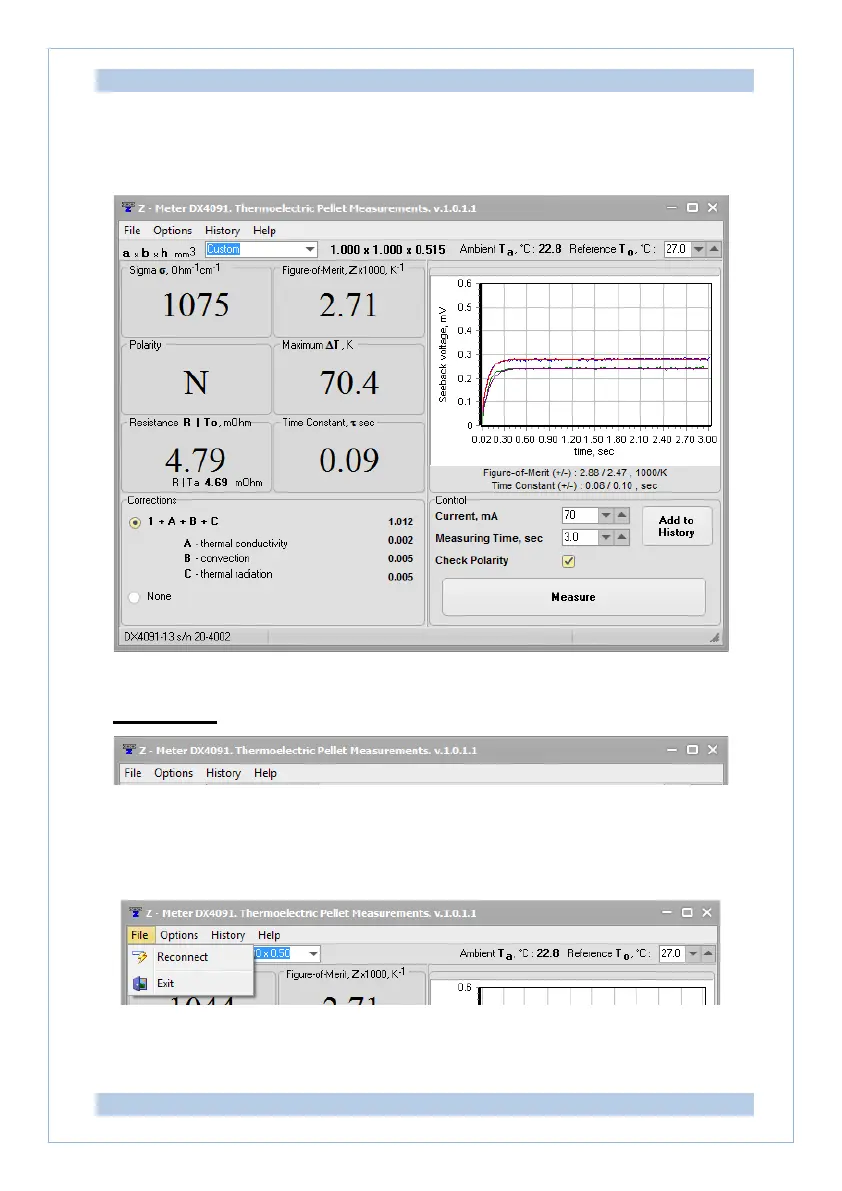Open History menu in the window with the open File menu
Viewport: 842px width, 1191px height.
click(x=228, y=935)
